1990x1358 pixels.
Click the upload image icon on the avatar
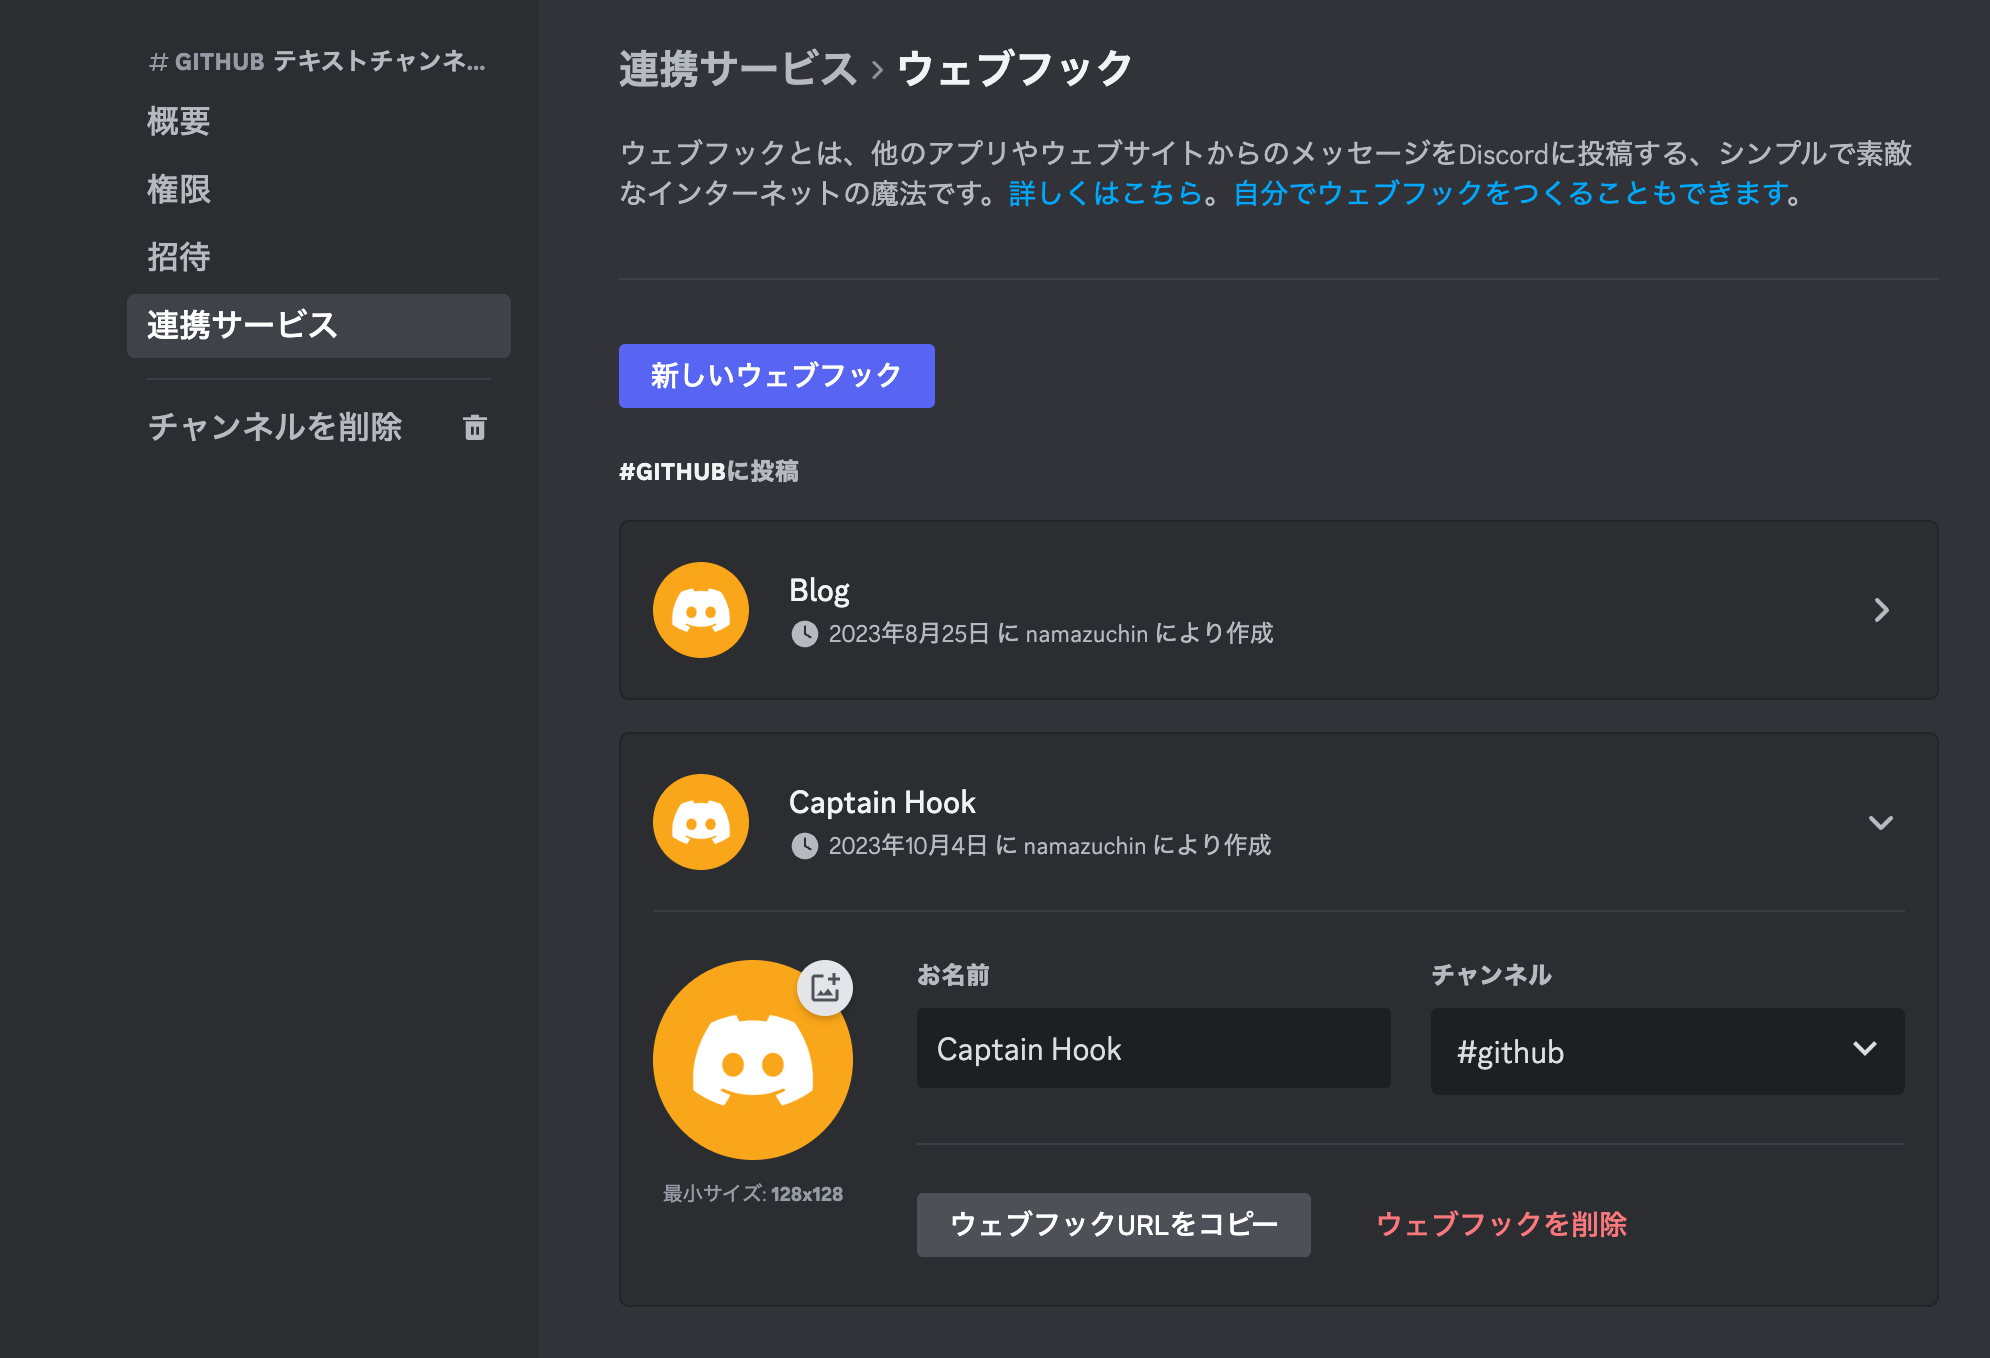[825, 988]
